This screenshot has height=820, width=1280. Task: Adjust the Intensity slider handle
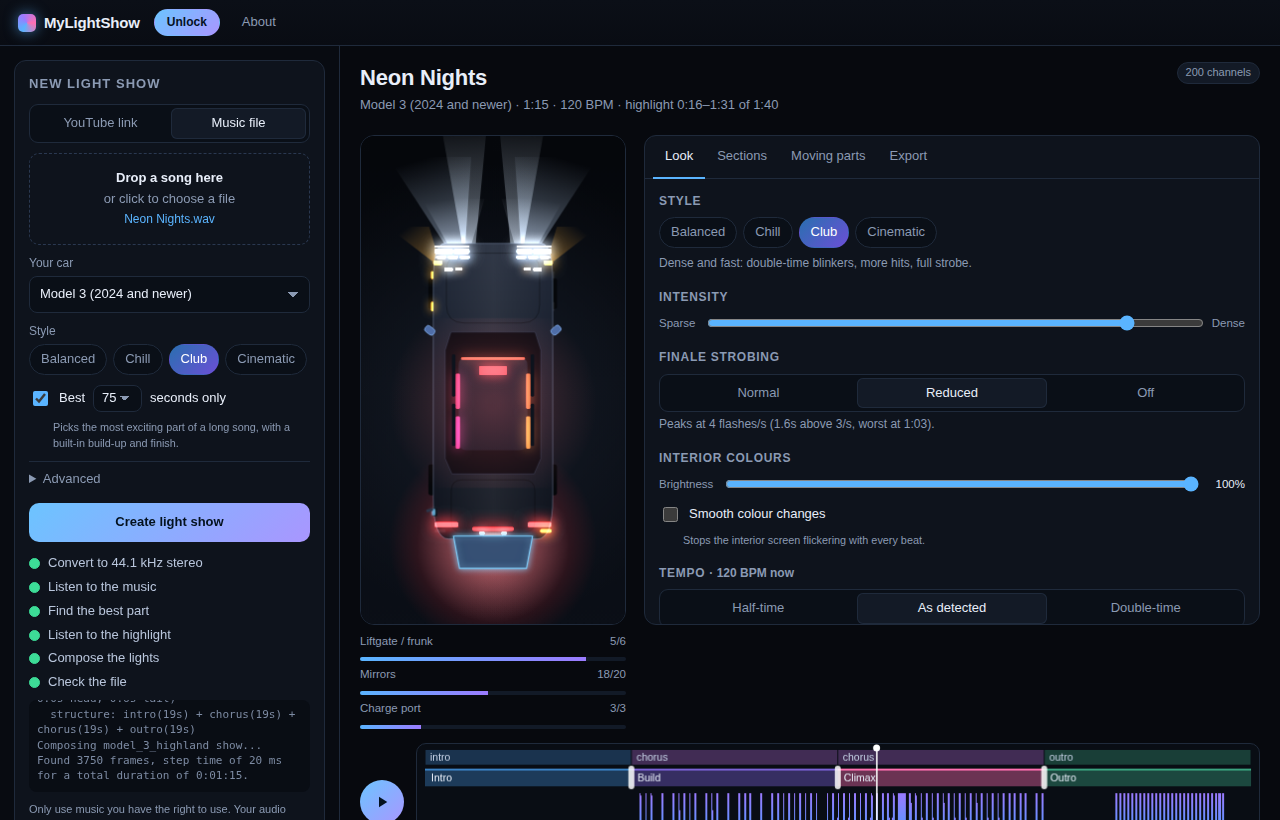tap(1127, 323)
